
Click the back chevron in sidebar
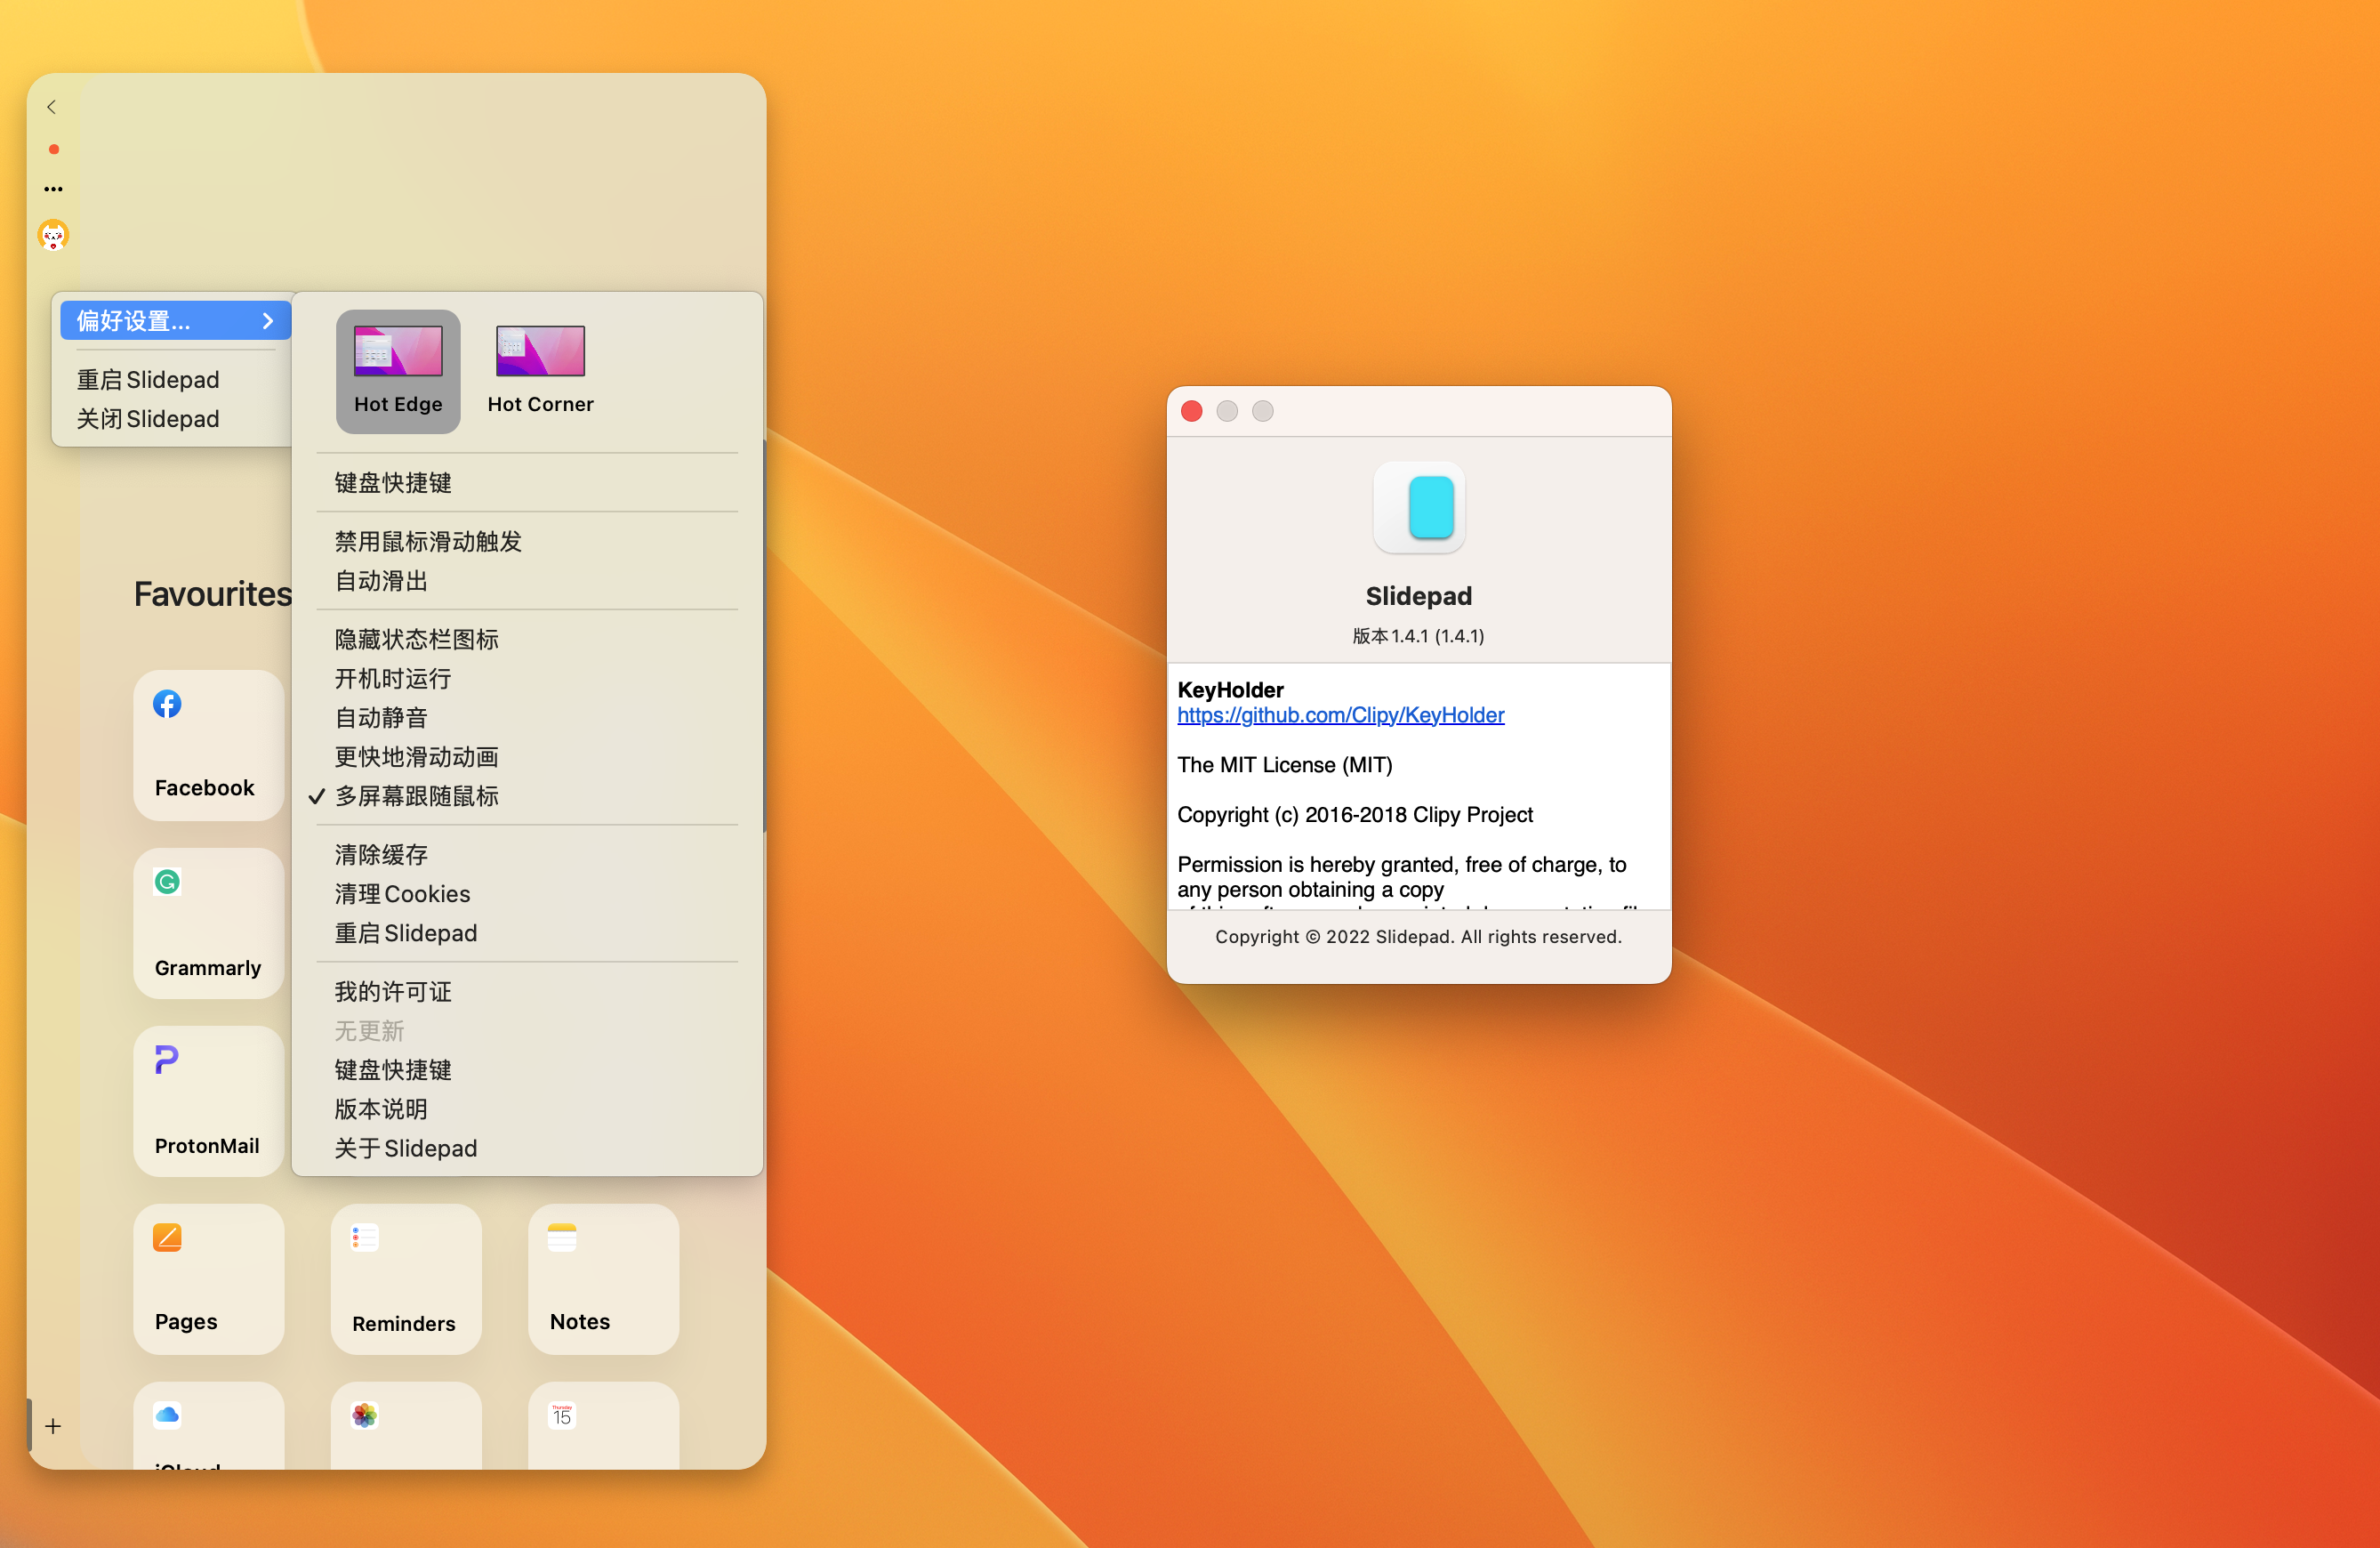[52, 107]
